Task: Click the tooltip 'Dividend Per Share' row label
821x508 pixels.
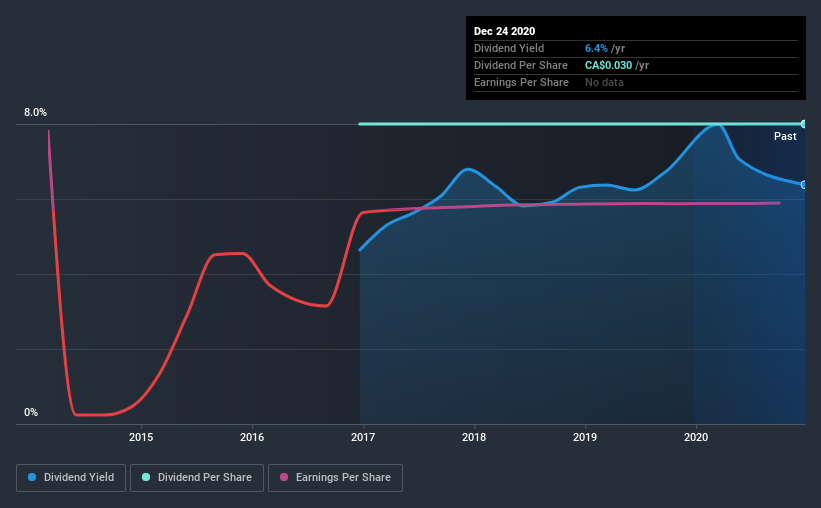Action: (x=520, y=65)
